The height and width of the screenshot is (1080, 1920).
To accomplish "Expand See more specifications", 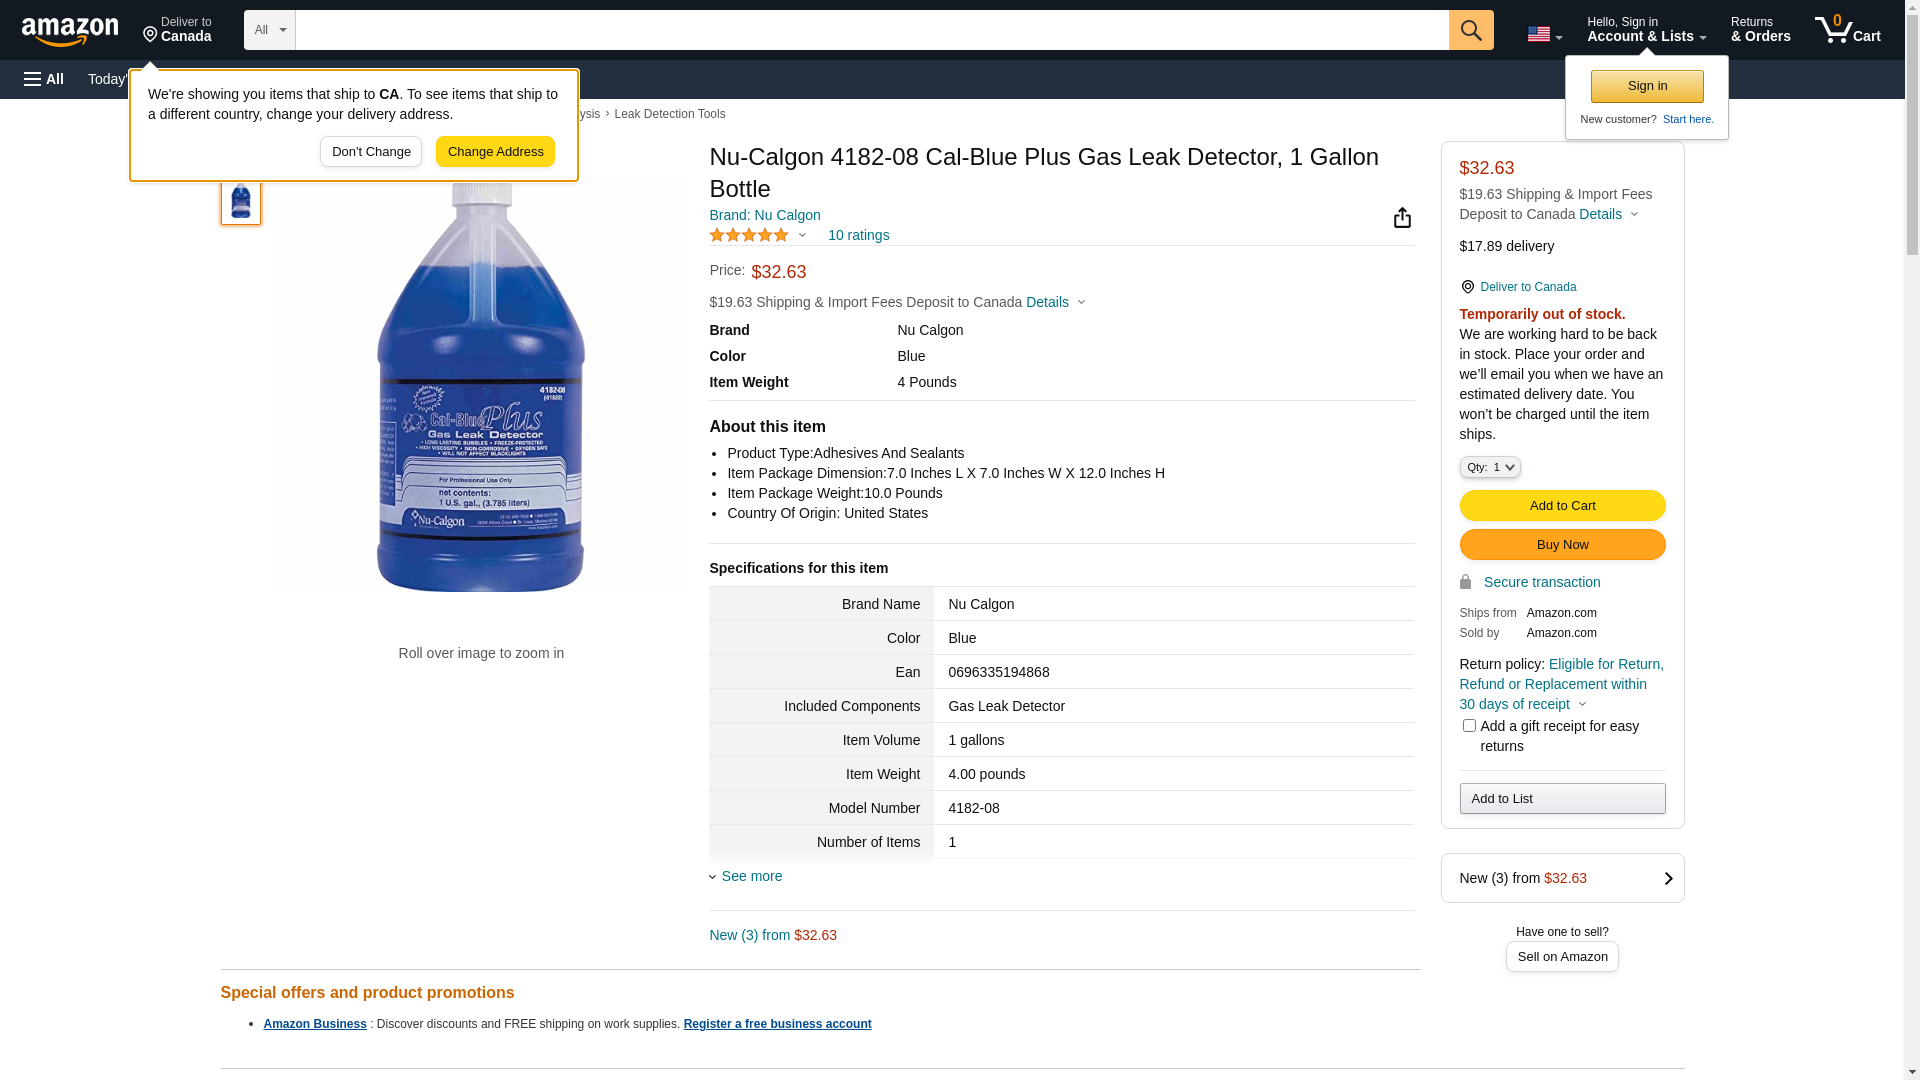I will 751,876.
